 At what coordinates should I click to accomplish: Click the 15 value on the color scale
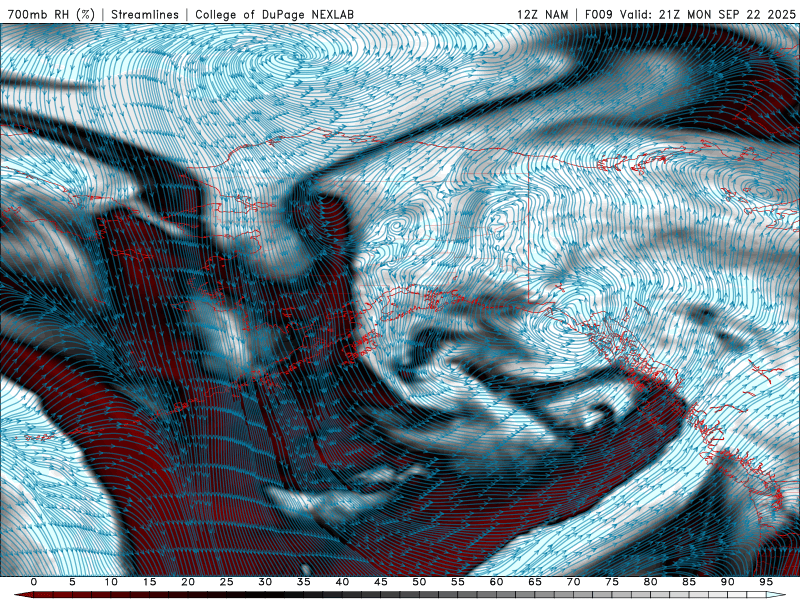point(149,582)
